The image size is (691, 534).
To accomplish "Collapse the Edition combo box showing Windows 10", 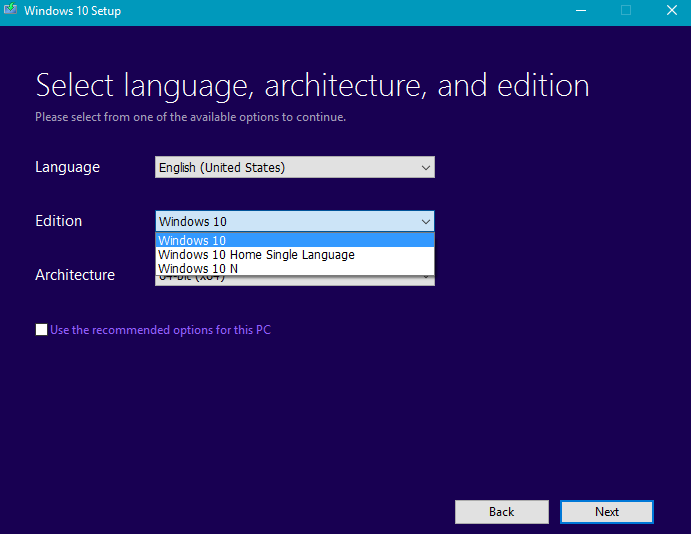I will (295, 221).
